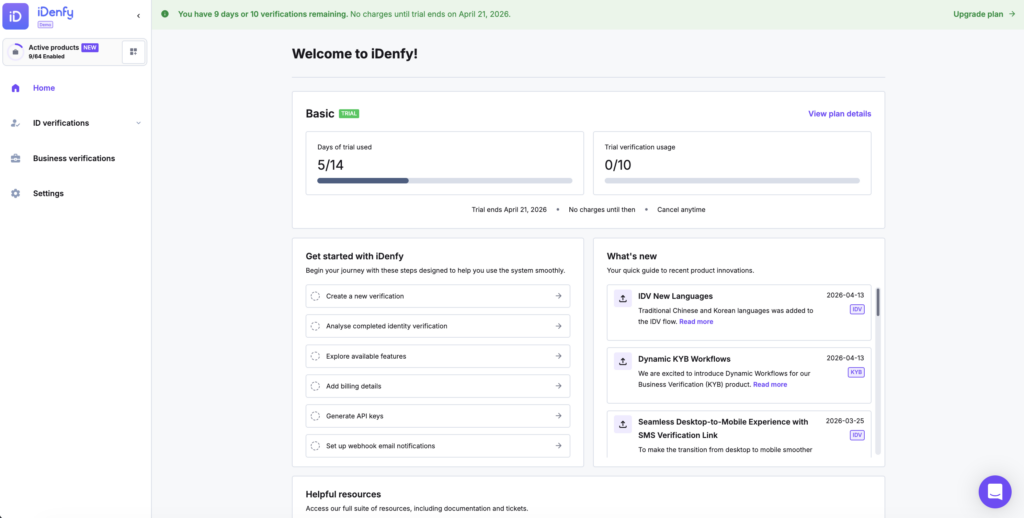Click the Business verifications briefcase icon
The height and width of the screenshot is (518, 1024).
[16, 158]
